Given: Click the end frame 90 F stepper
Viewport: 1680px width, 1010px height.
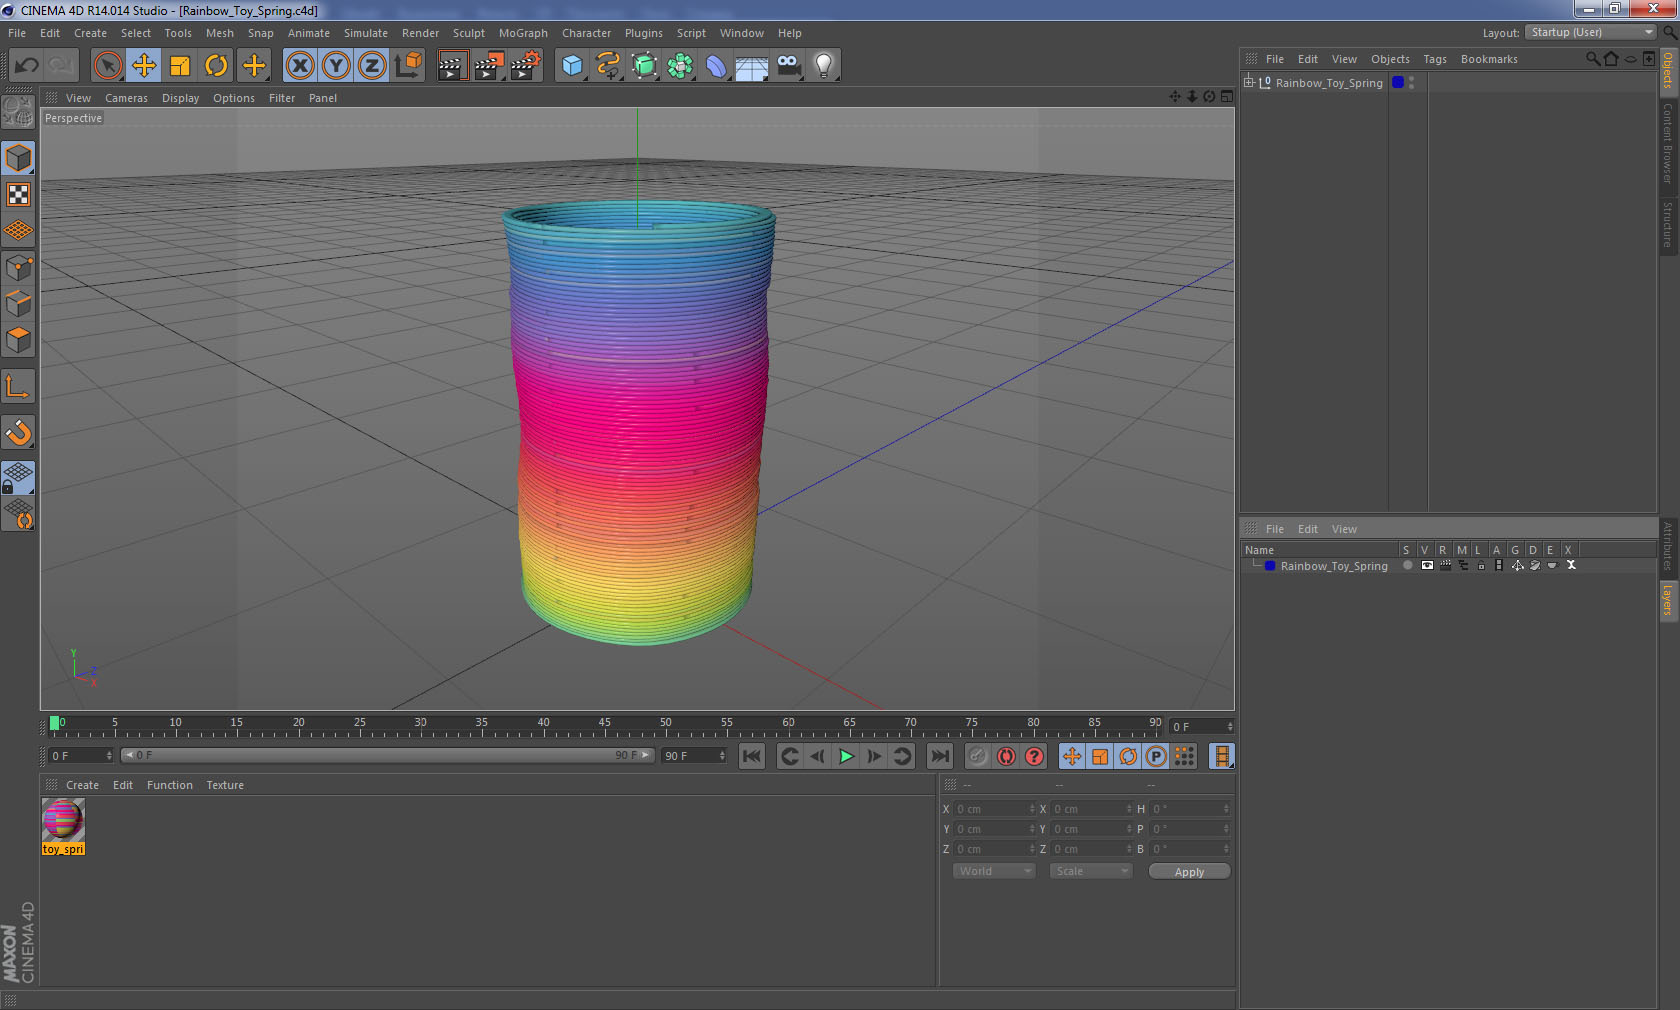Looking at the screenshot, I should point(722,756).
